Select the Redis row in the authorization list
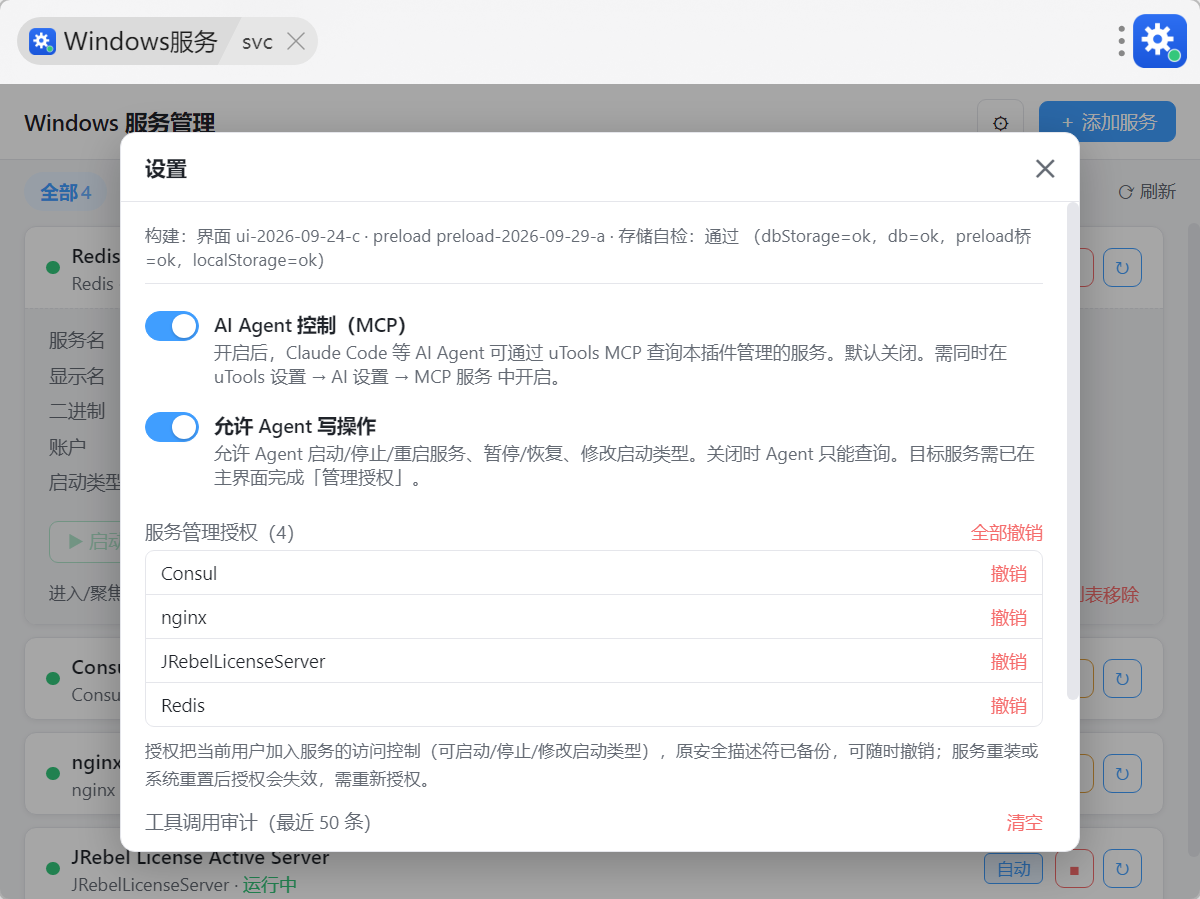 pos(594,705)
